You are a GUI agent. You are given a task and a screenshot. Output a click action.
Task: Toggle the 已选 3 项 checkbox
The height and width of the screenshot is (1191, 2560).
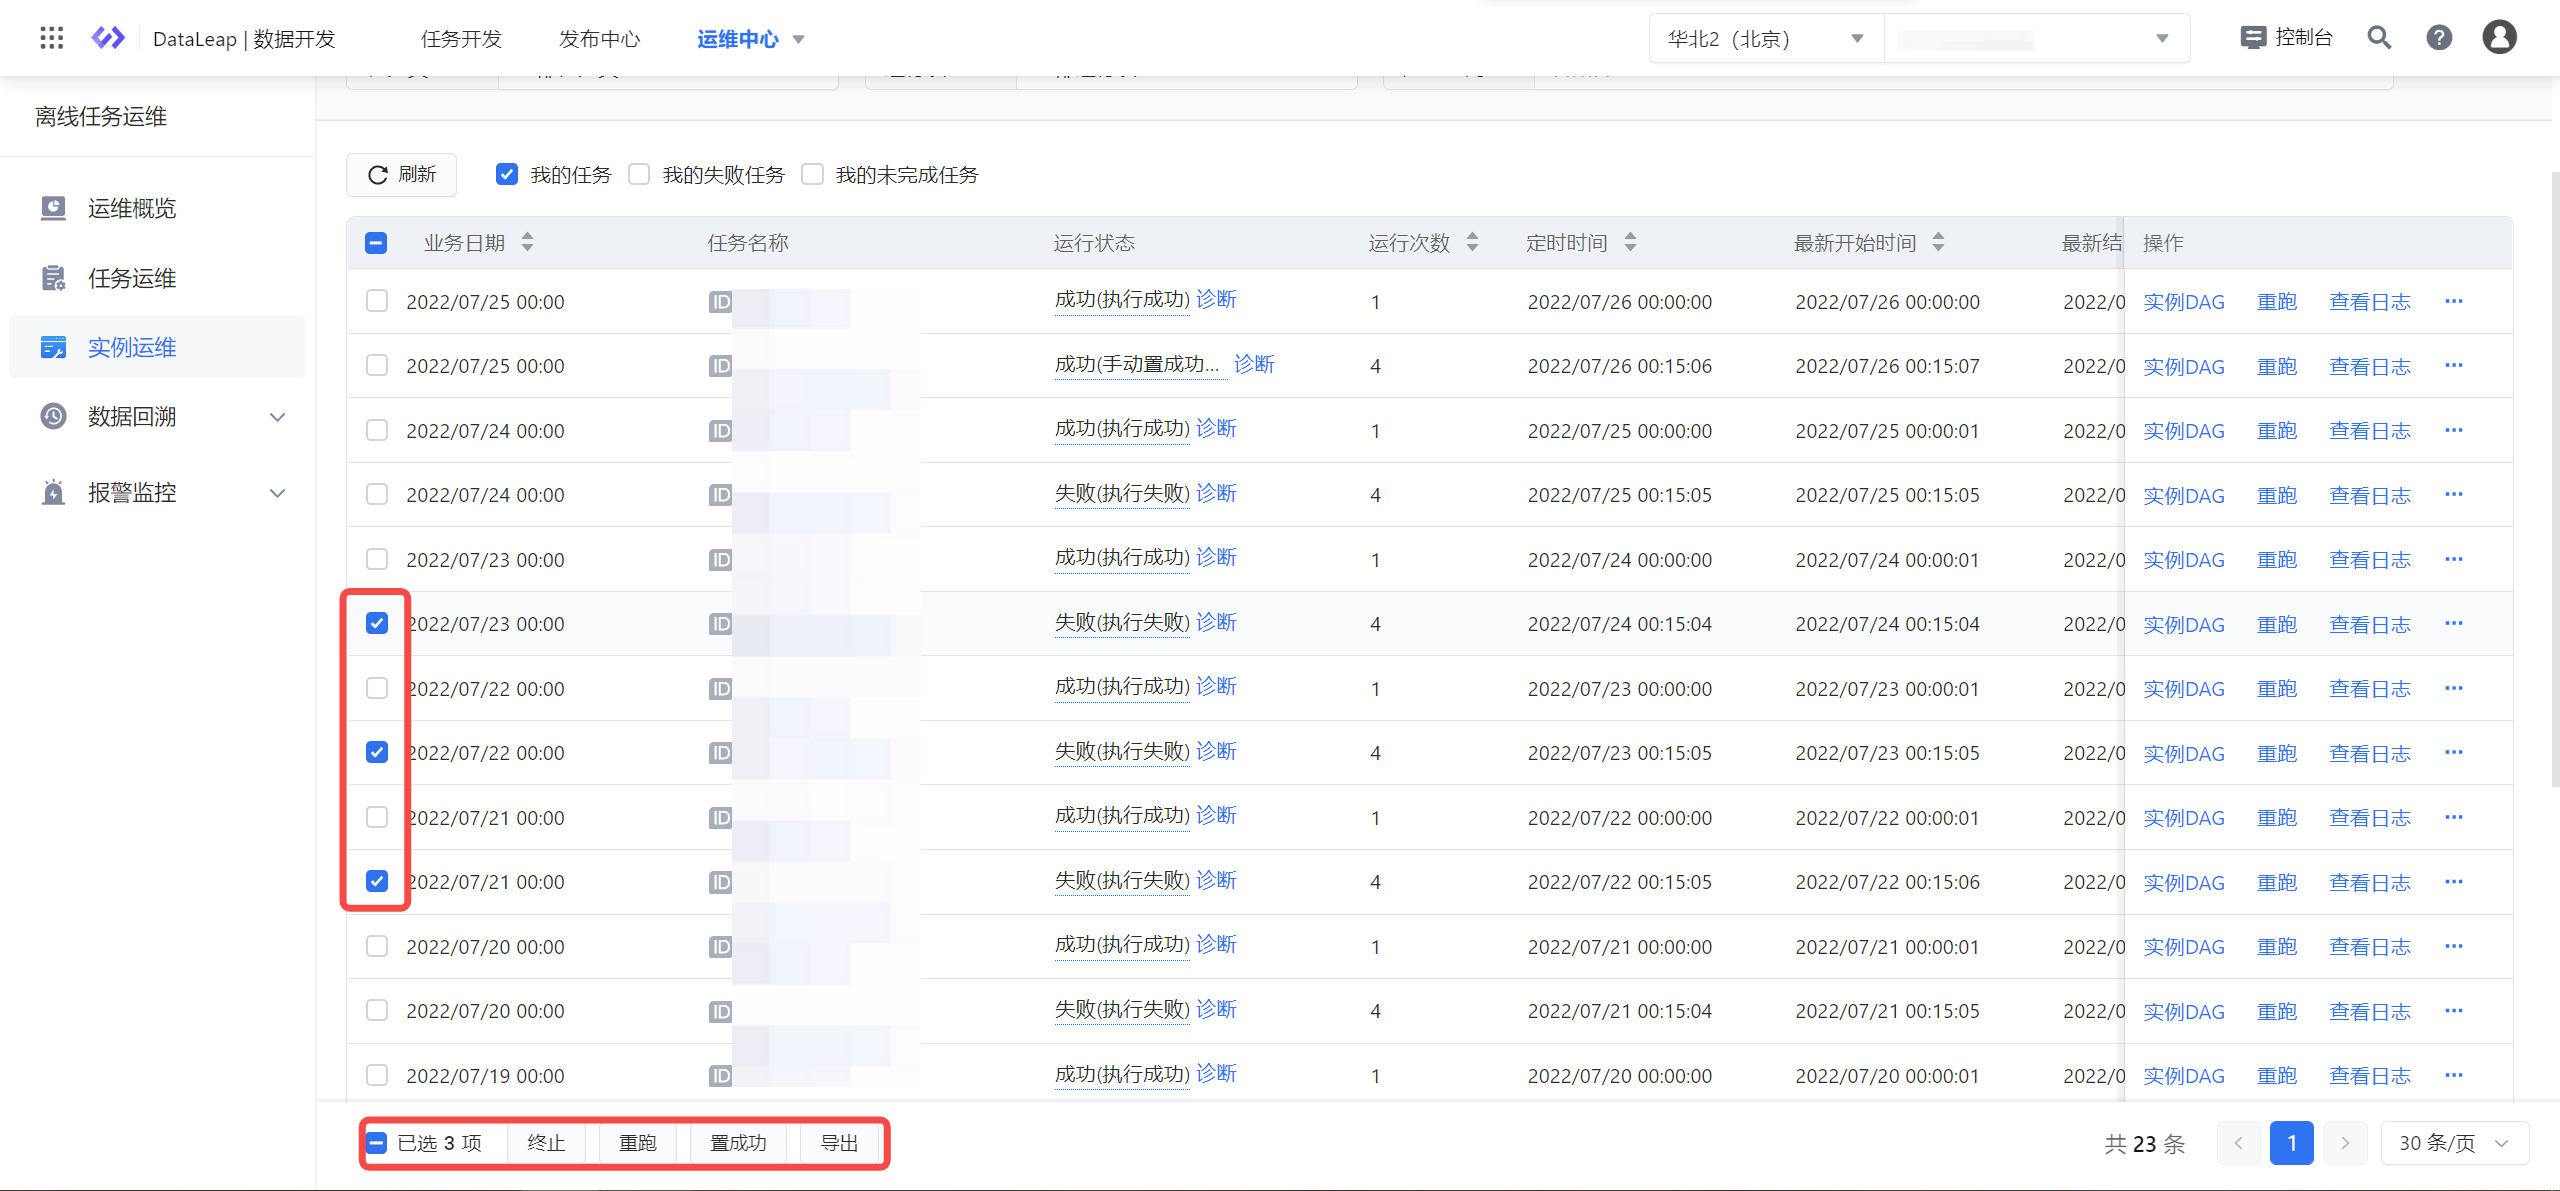tap(377, 1143)
